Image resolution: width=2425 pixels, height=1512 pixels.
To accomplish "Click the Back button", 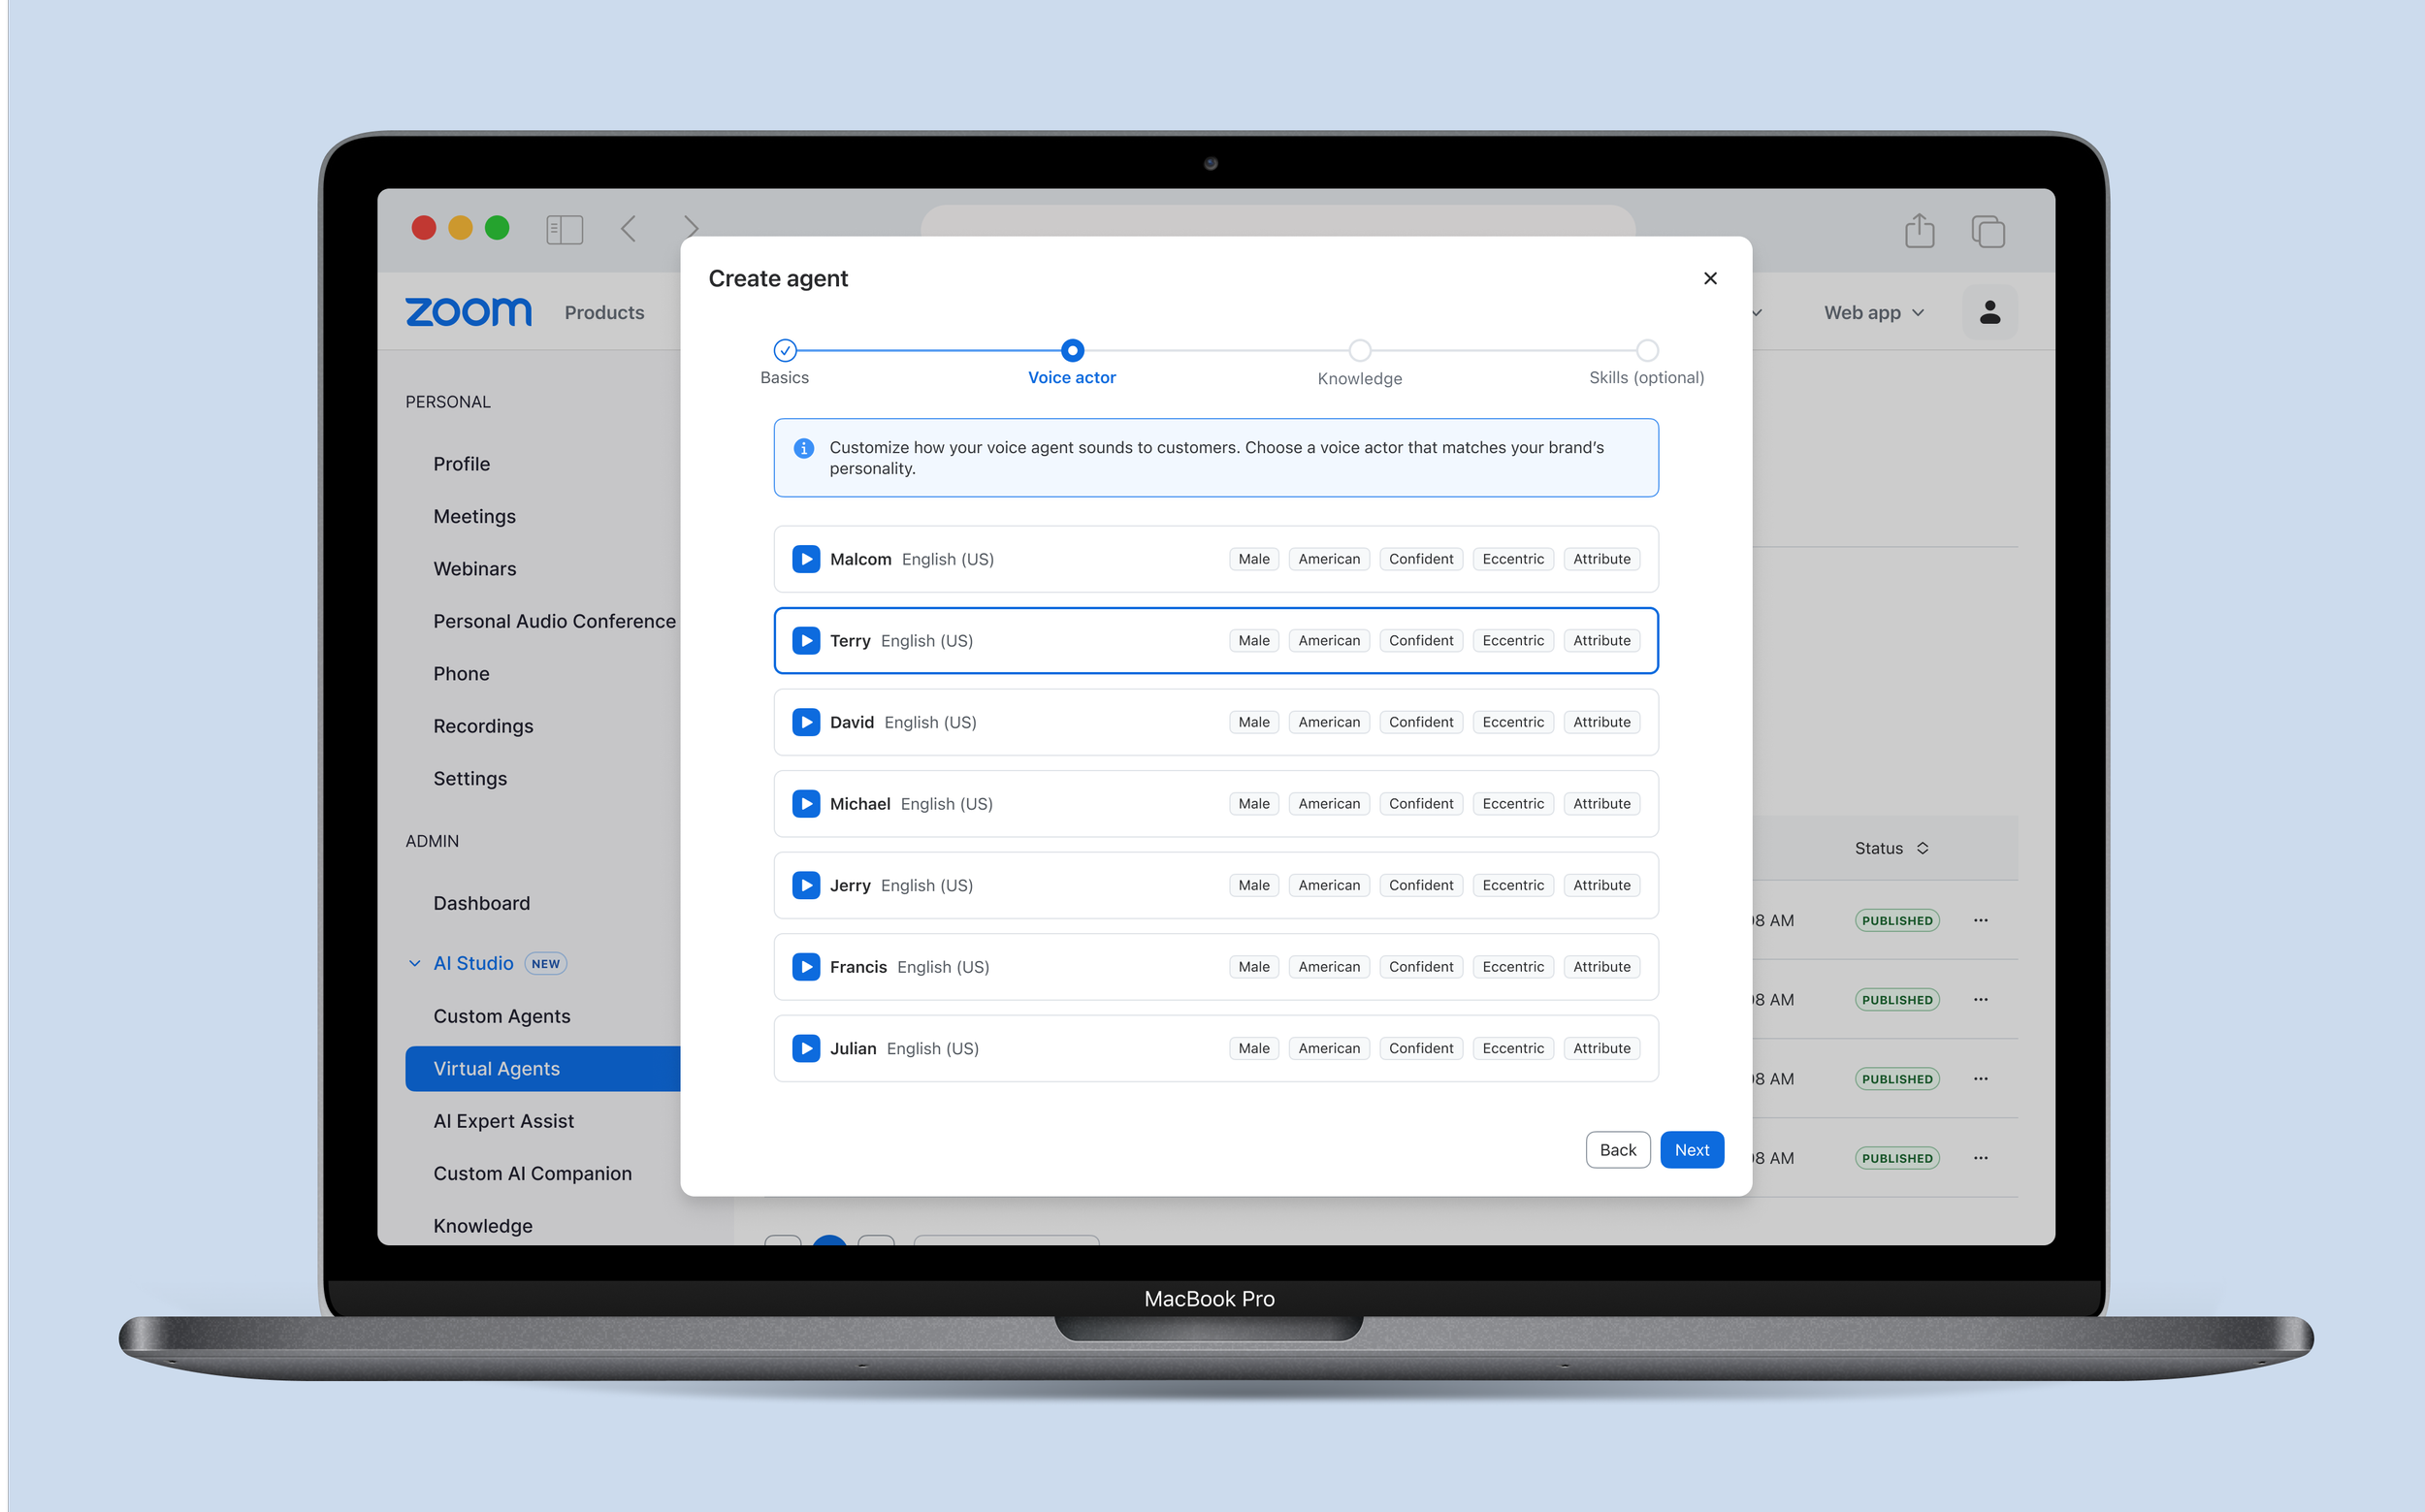I will pos(1617,1150).
